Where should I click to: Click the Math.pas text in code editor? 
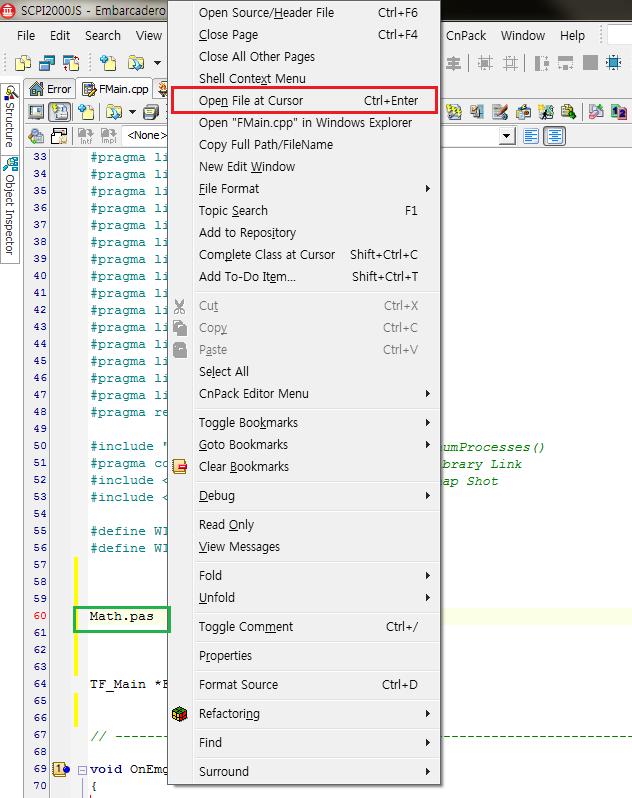click(122, 616)
